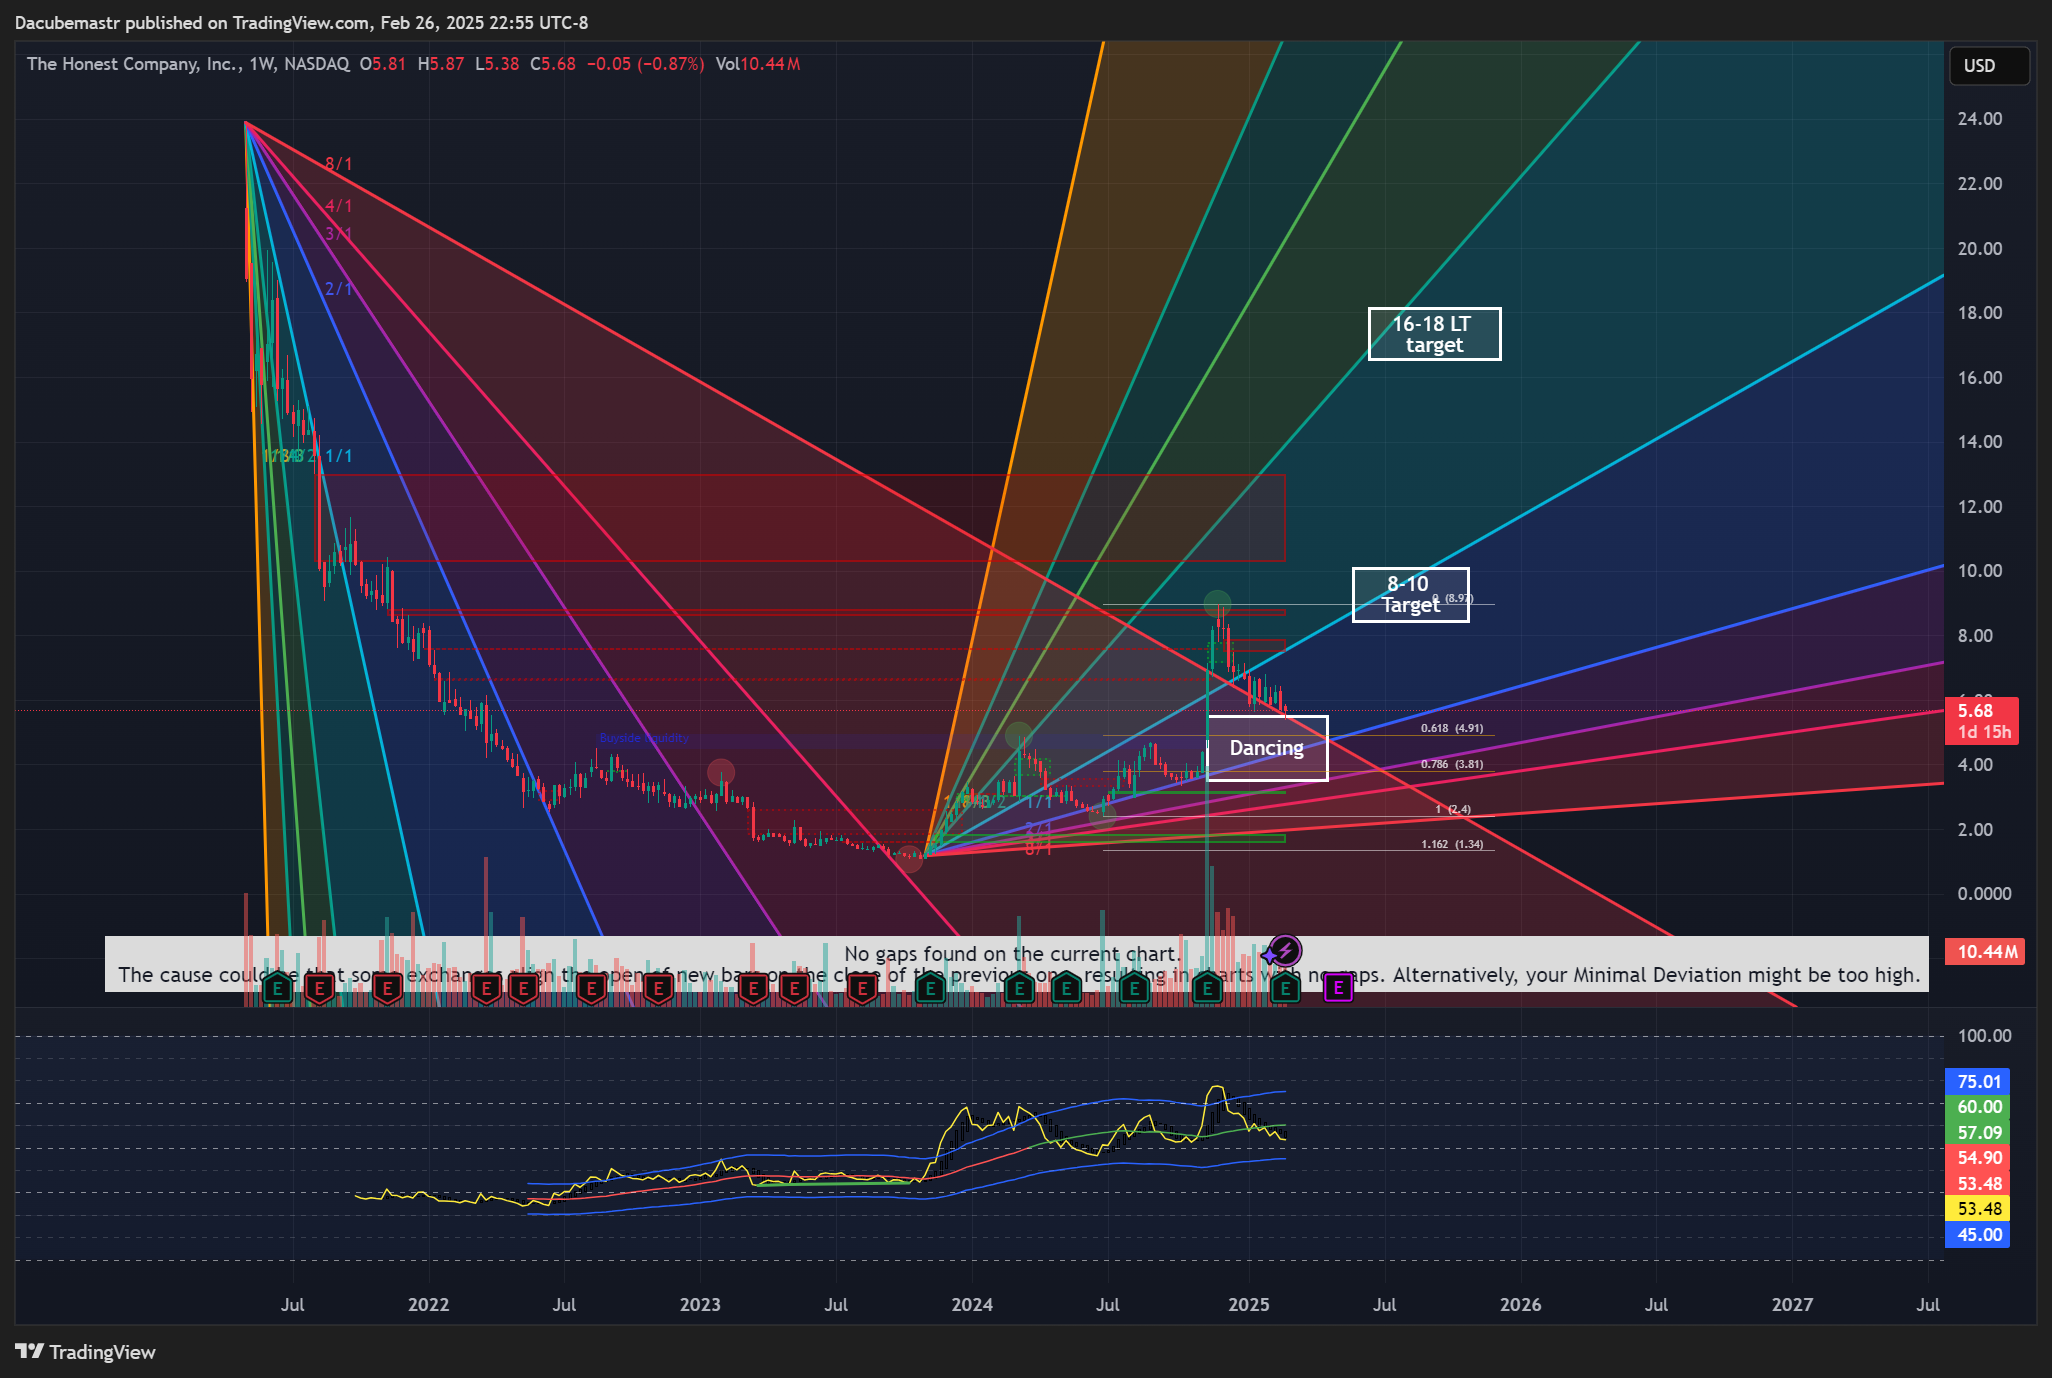
Task: Click the green circle at the 8.97 peak
Action: (1217, 603)
